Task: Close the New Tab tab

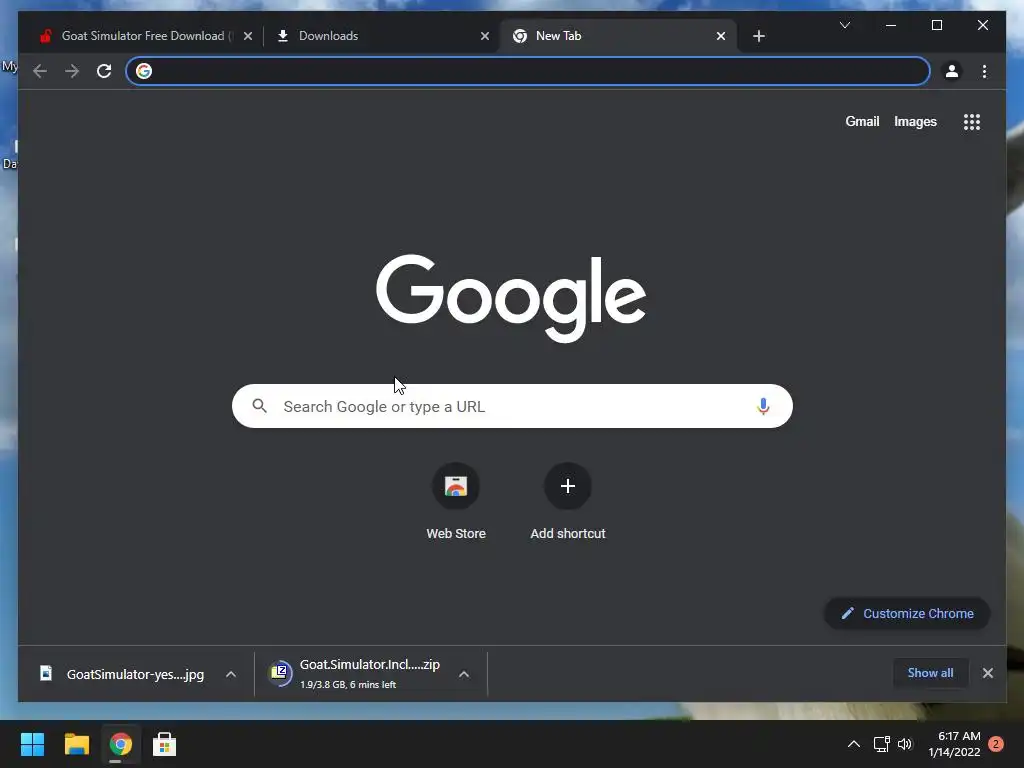Action: 720,36
